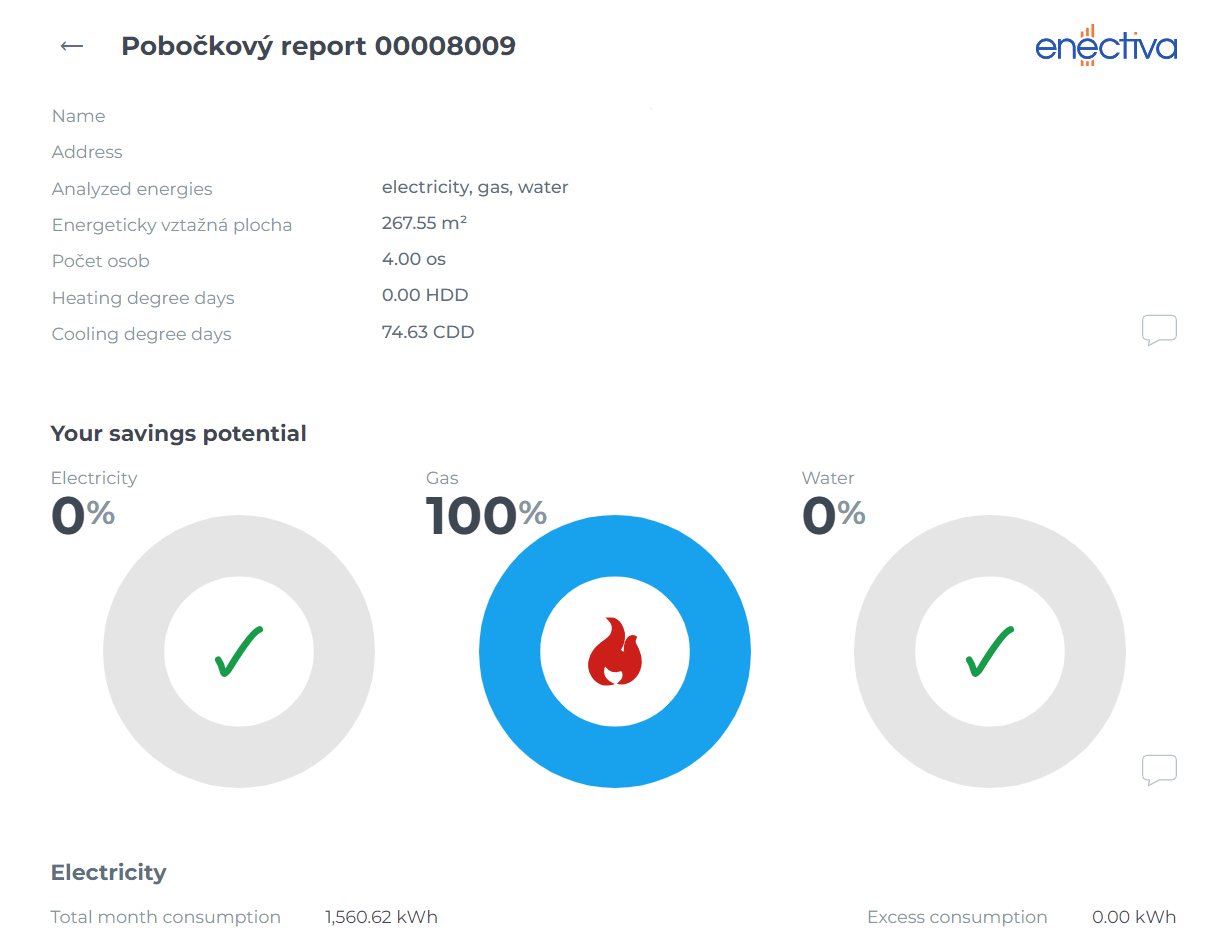Click the "Your savings potential" heading
1230x950 pixels.
[179, 433]
